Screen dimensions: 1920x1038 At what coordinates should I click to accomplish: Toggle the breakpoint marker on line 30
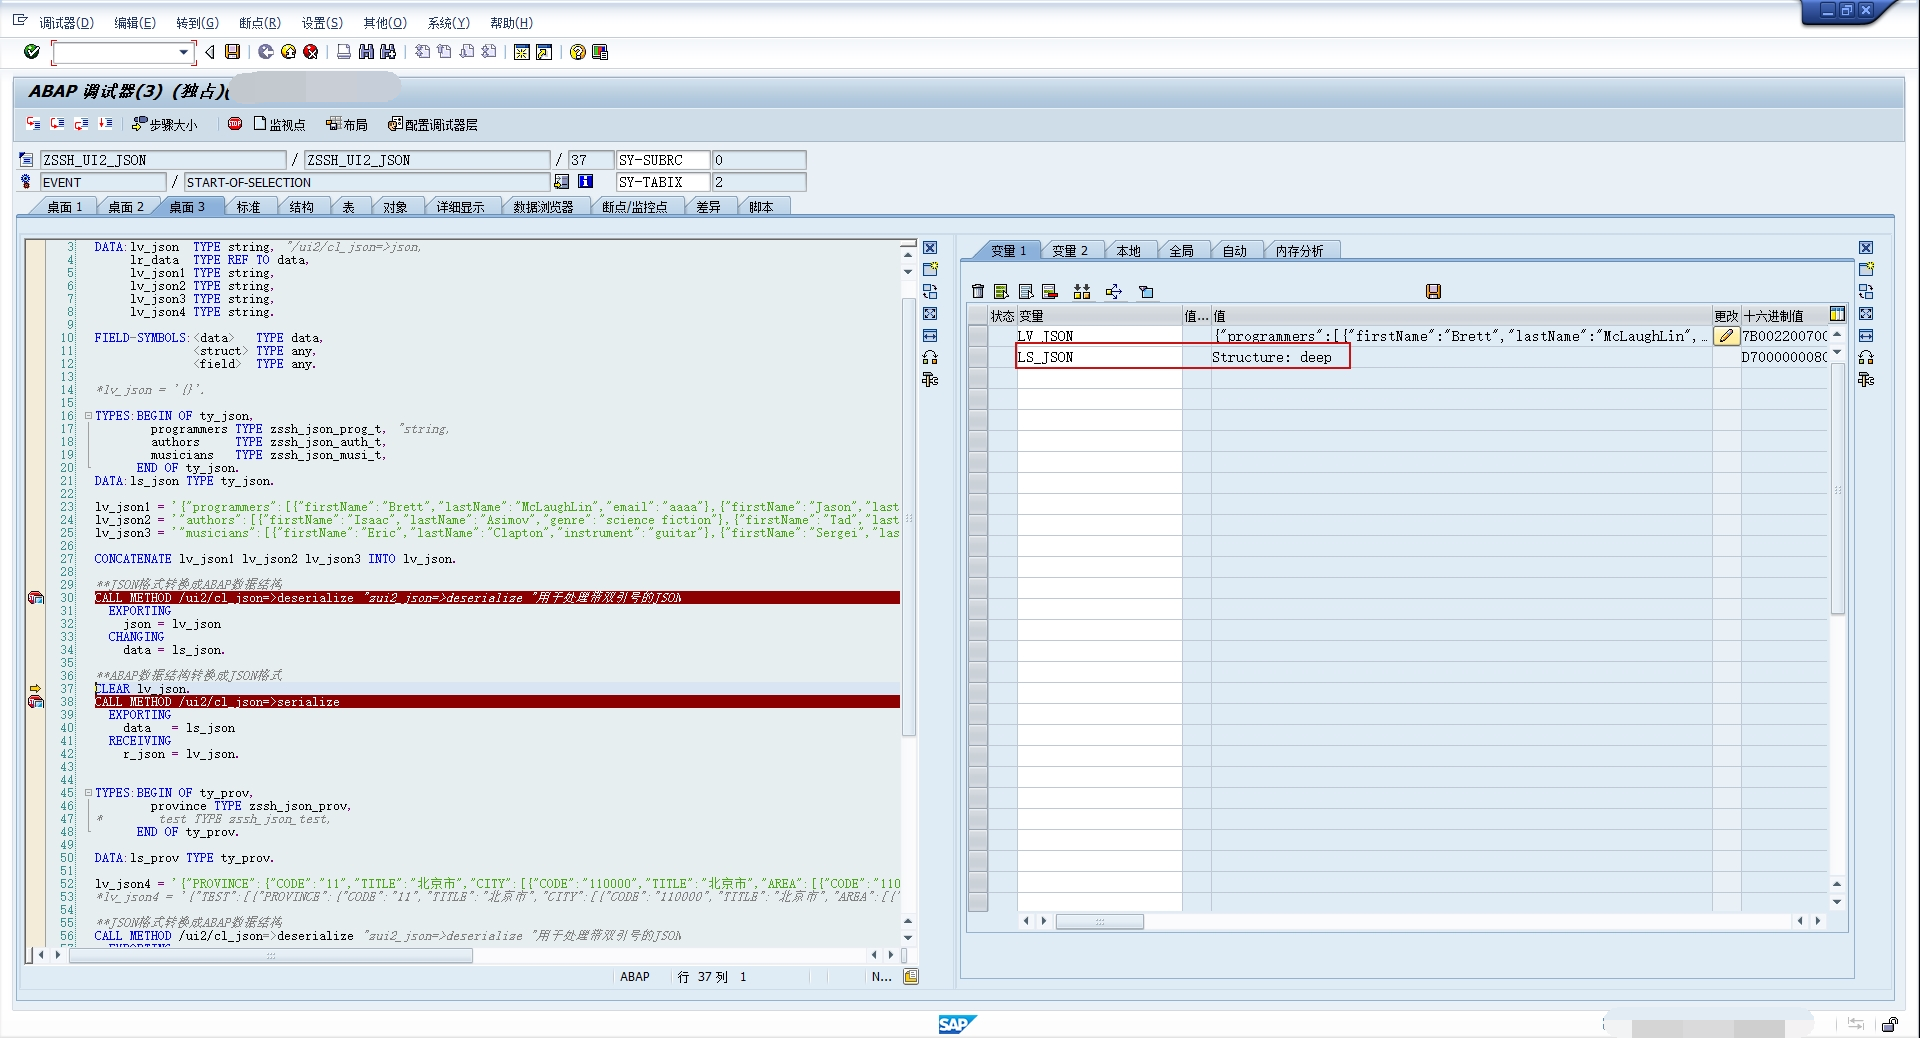pyautogui.click(x=36, y=598)
